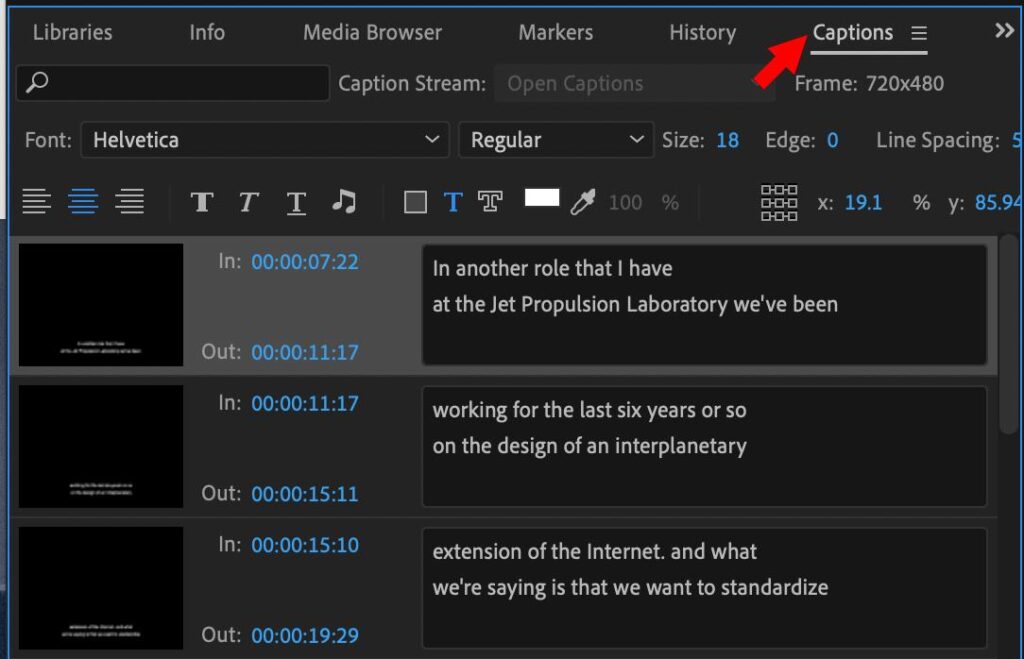Select the caption thumbnail starting 00:00:11:17

101,446
